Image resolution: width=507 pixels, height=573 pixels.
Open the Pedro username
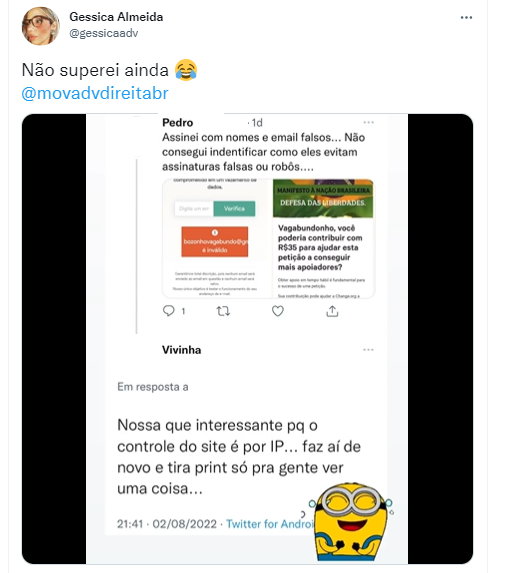click(178, 122)
